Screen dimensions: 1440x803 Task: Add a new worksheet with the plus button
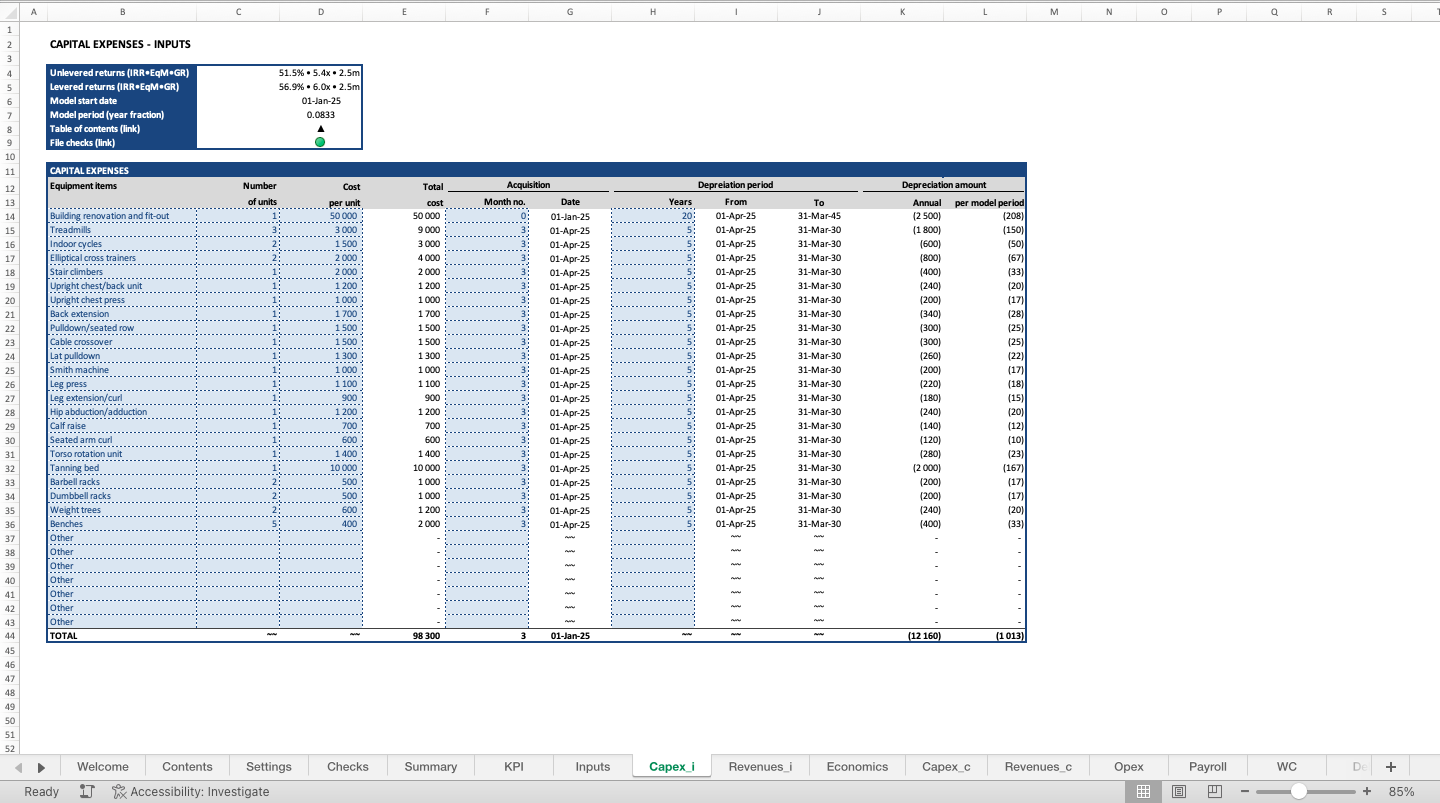point(1390,766)
